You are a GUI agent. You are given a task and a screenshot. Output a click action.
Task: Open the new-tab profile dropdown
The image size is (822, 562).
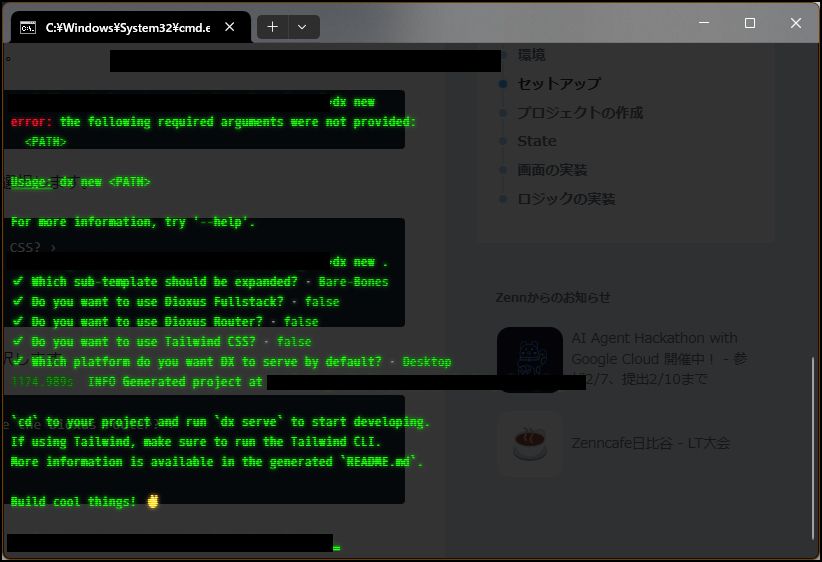[x=302, y=27]
